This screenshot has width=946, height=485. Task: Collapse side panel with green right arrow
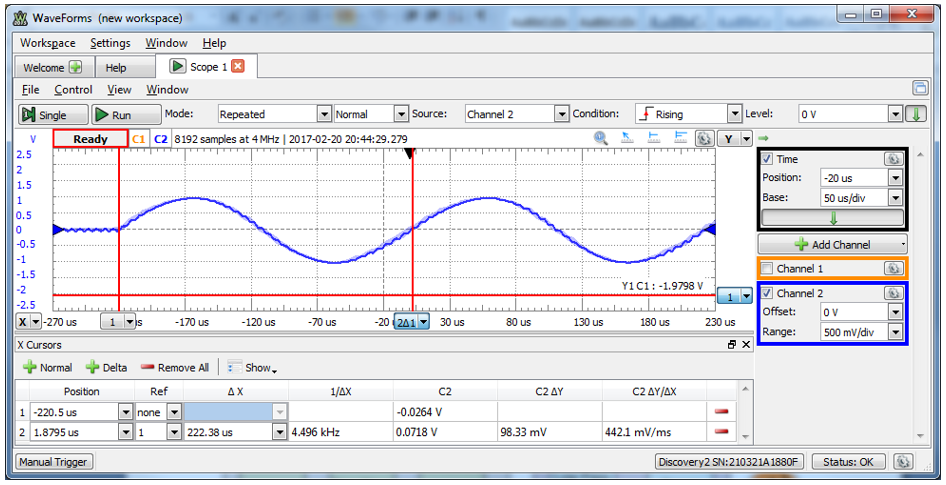[x=763, y=138]
